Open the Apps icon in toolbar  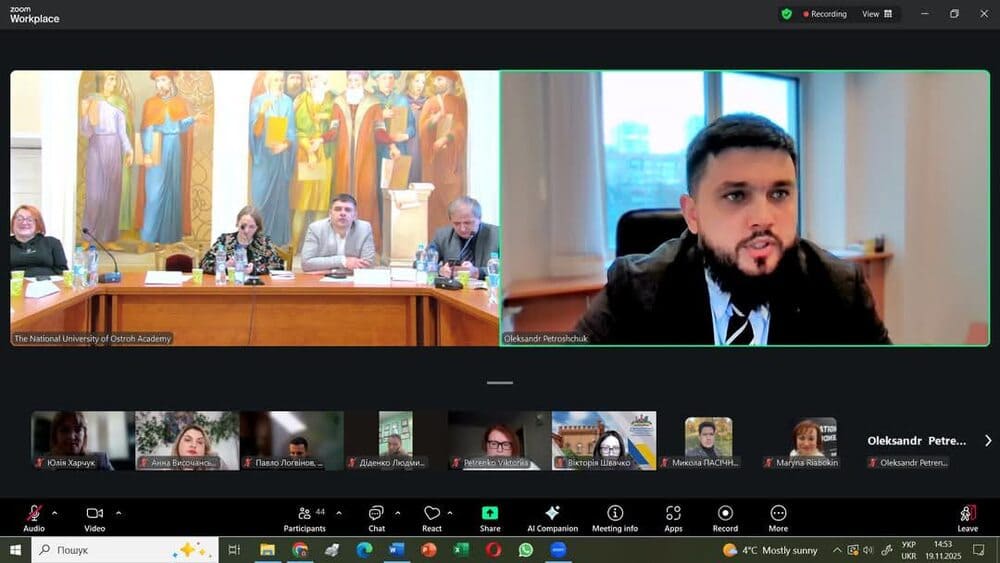click(673, 518)
